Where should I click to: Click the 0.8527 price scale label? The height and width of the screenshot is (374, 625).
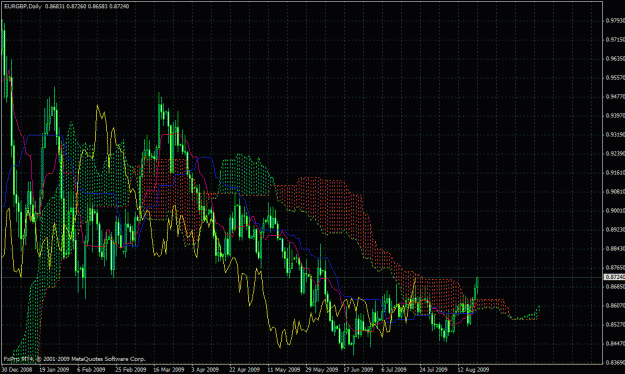pos(615,325)
